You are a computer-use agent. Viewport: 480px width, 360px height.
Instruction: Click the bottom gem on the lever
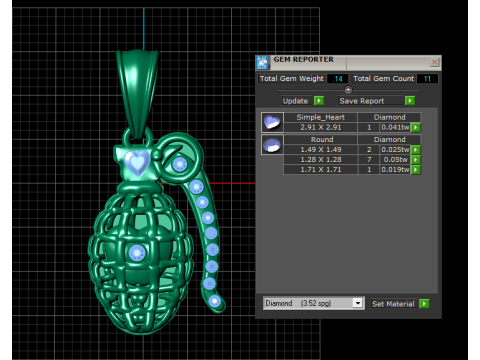[x=215, y=301]
